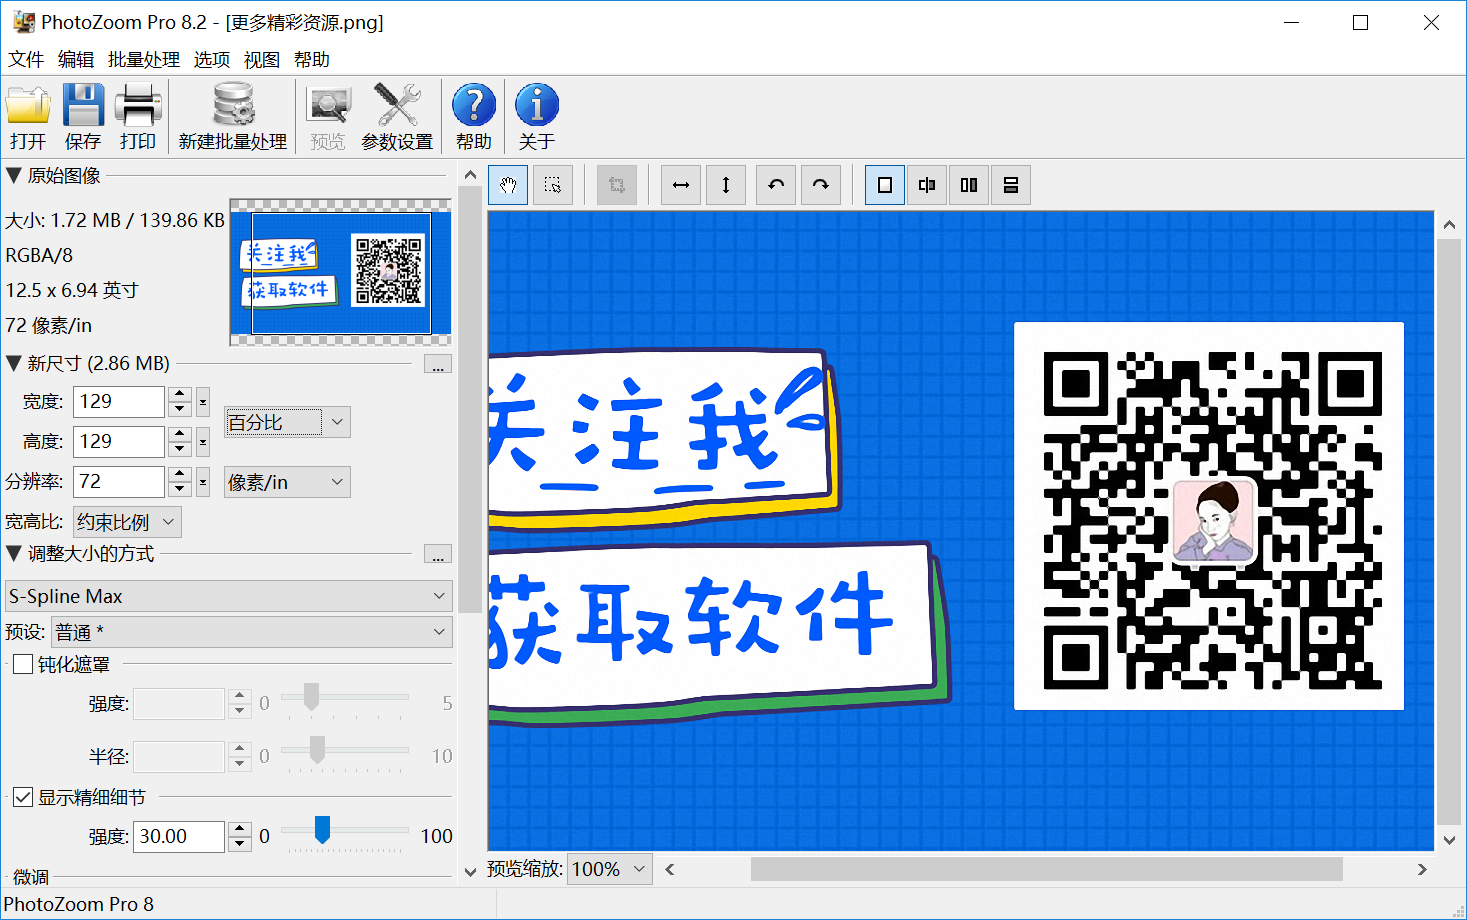Image resolution: width=1467 pixels, height=920 pixels.
Task: Decrease 高度 with the down spinner arrow
Action: (x=180, y=449)
